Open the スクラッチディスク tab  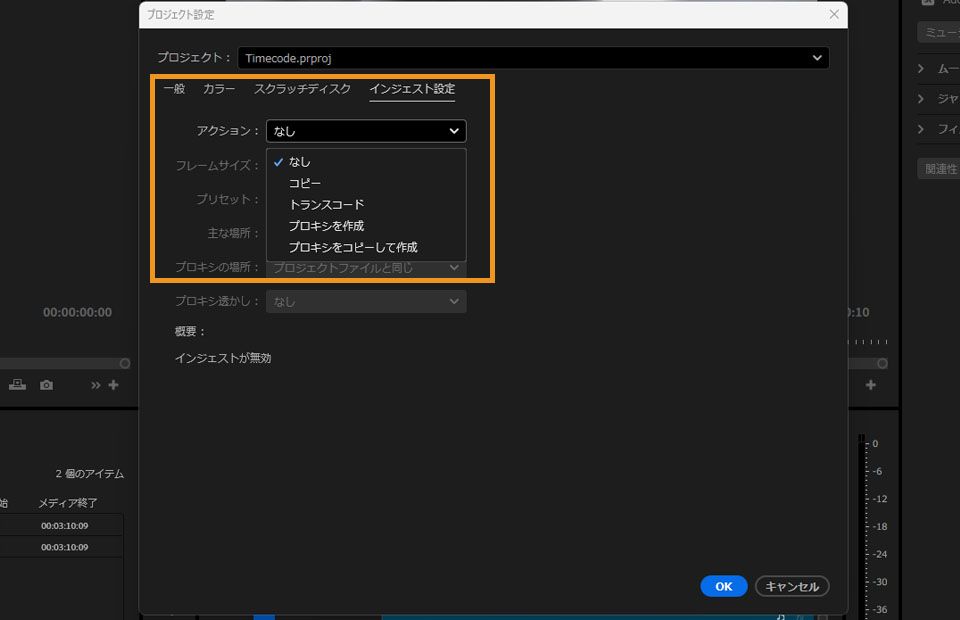tap(302, 88)
